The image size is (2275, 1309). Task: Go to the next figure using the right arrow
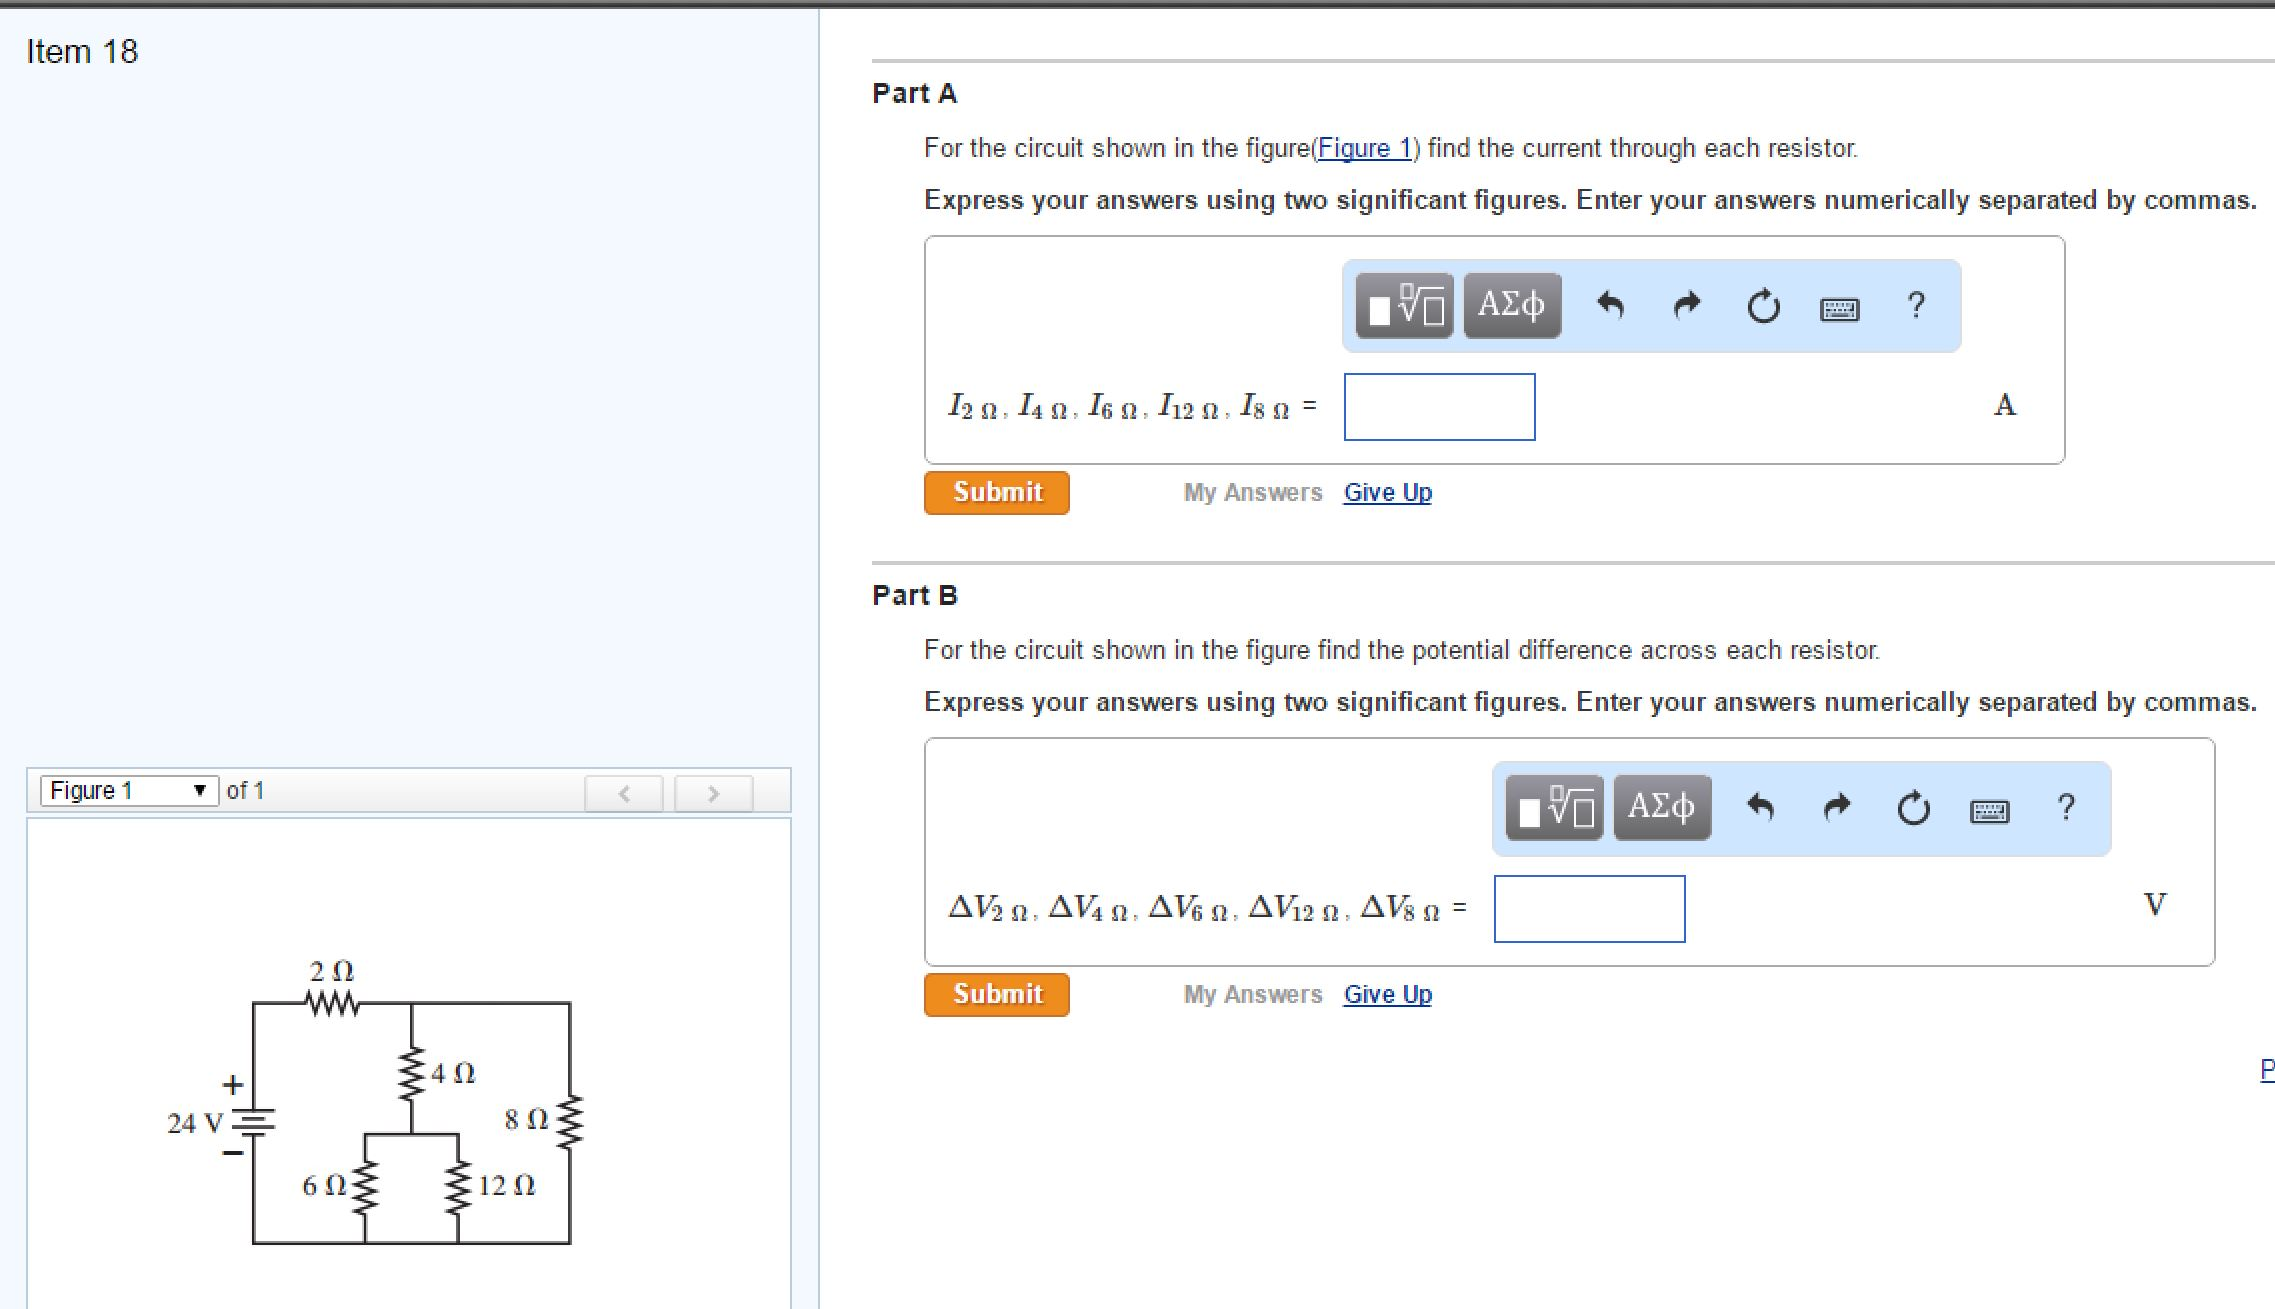(x=713, y=793)
